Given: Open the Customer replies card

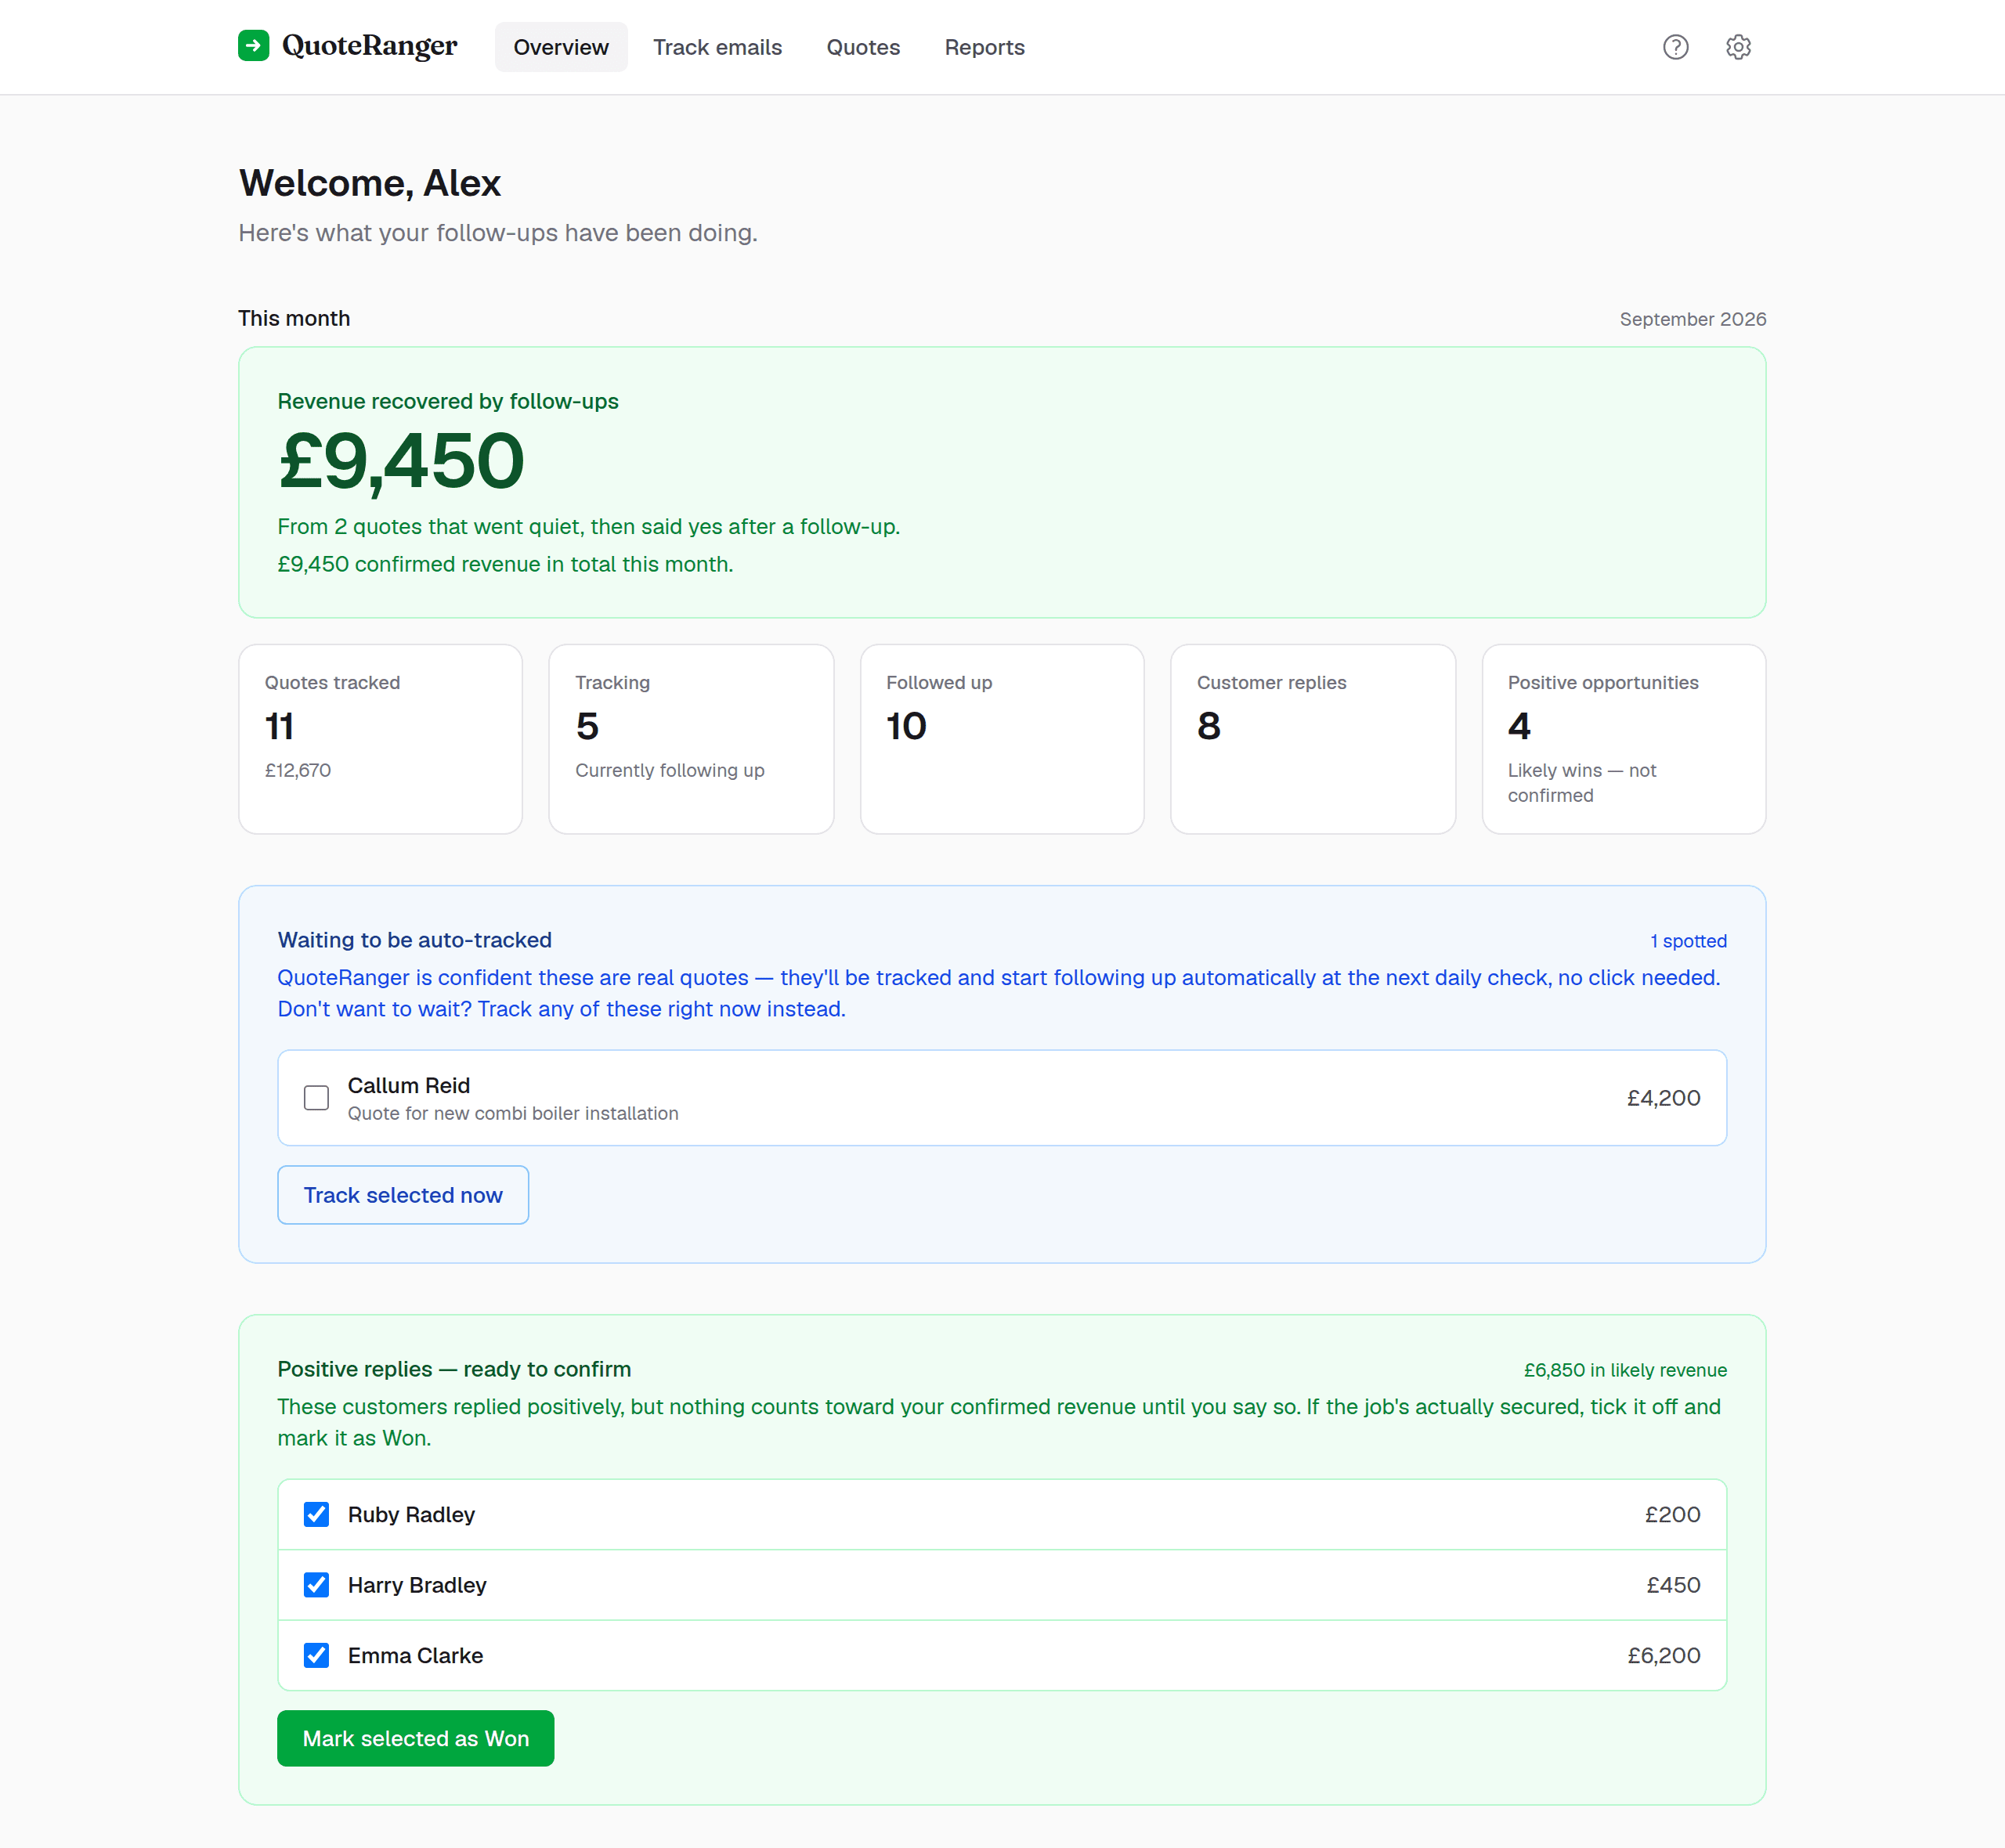Looking at the screenshot, I should (x=1313, y=739).
